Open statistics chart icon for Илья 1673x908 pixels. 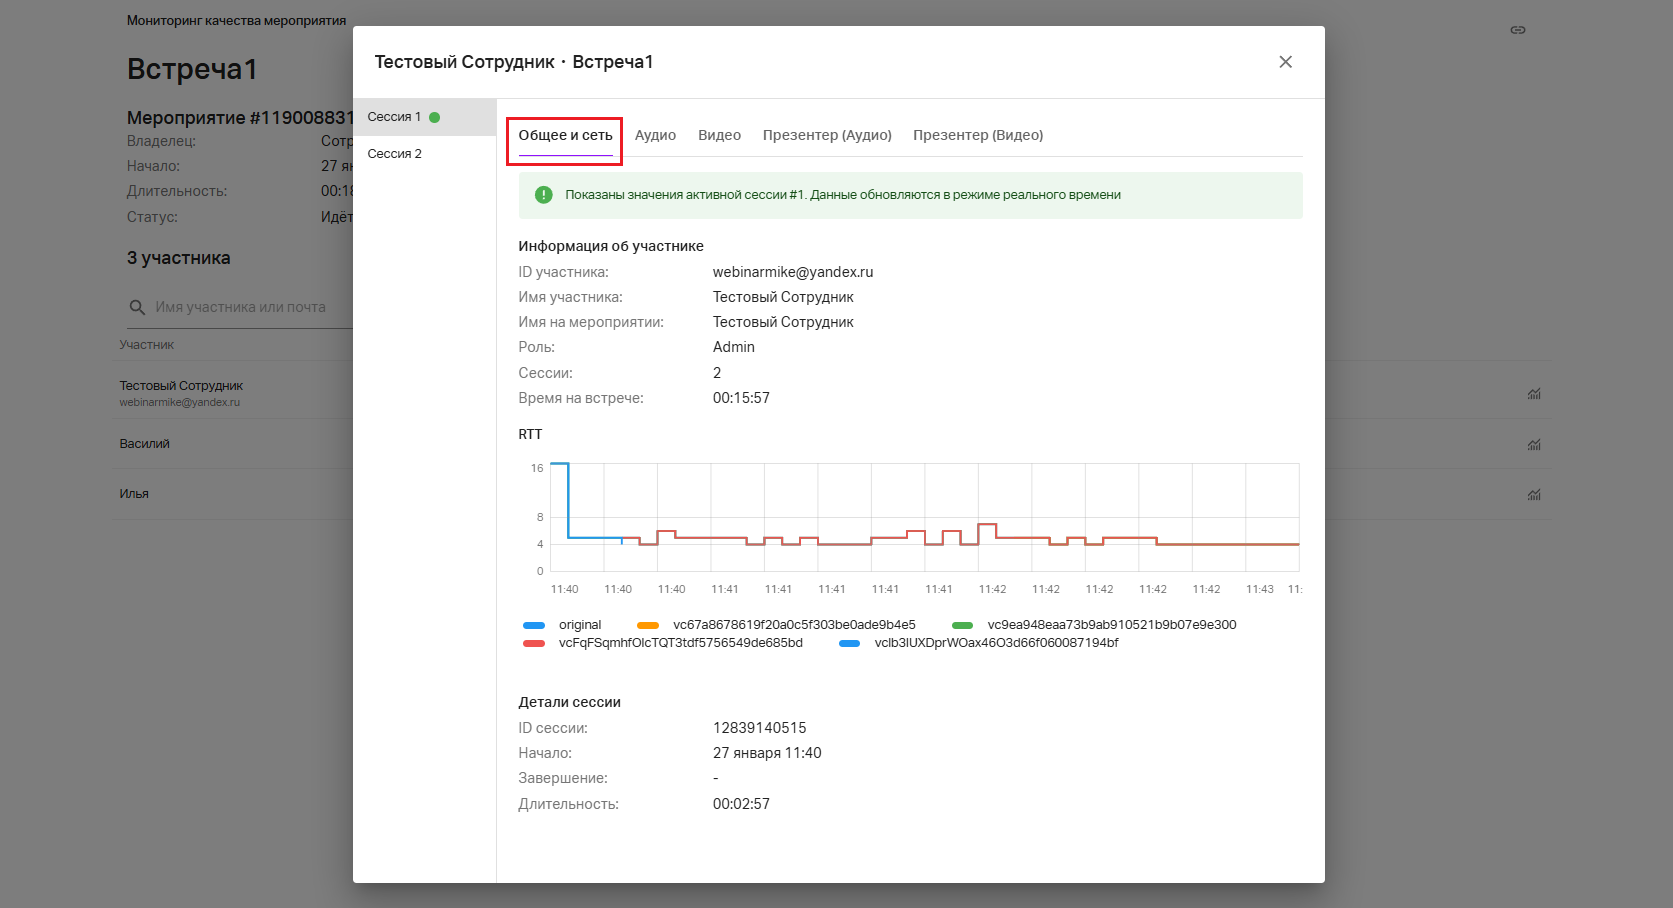coord(1533,494)
